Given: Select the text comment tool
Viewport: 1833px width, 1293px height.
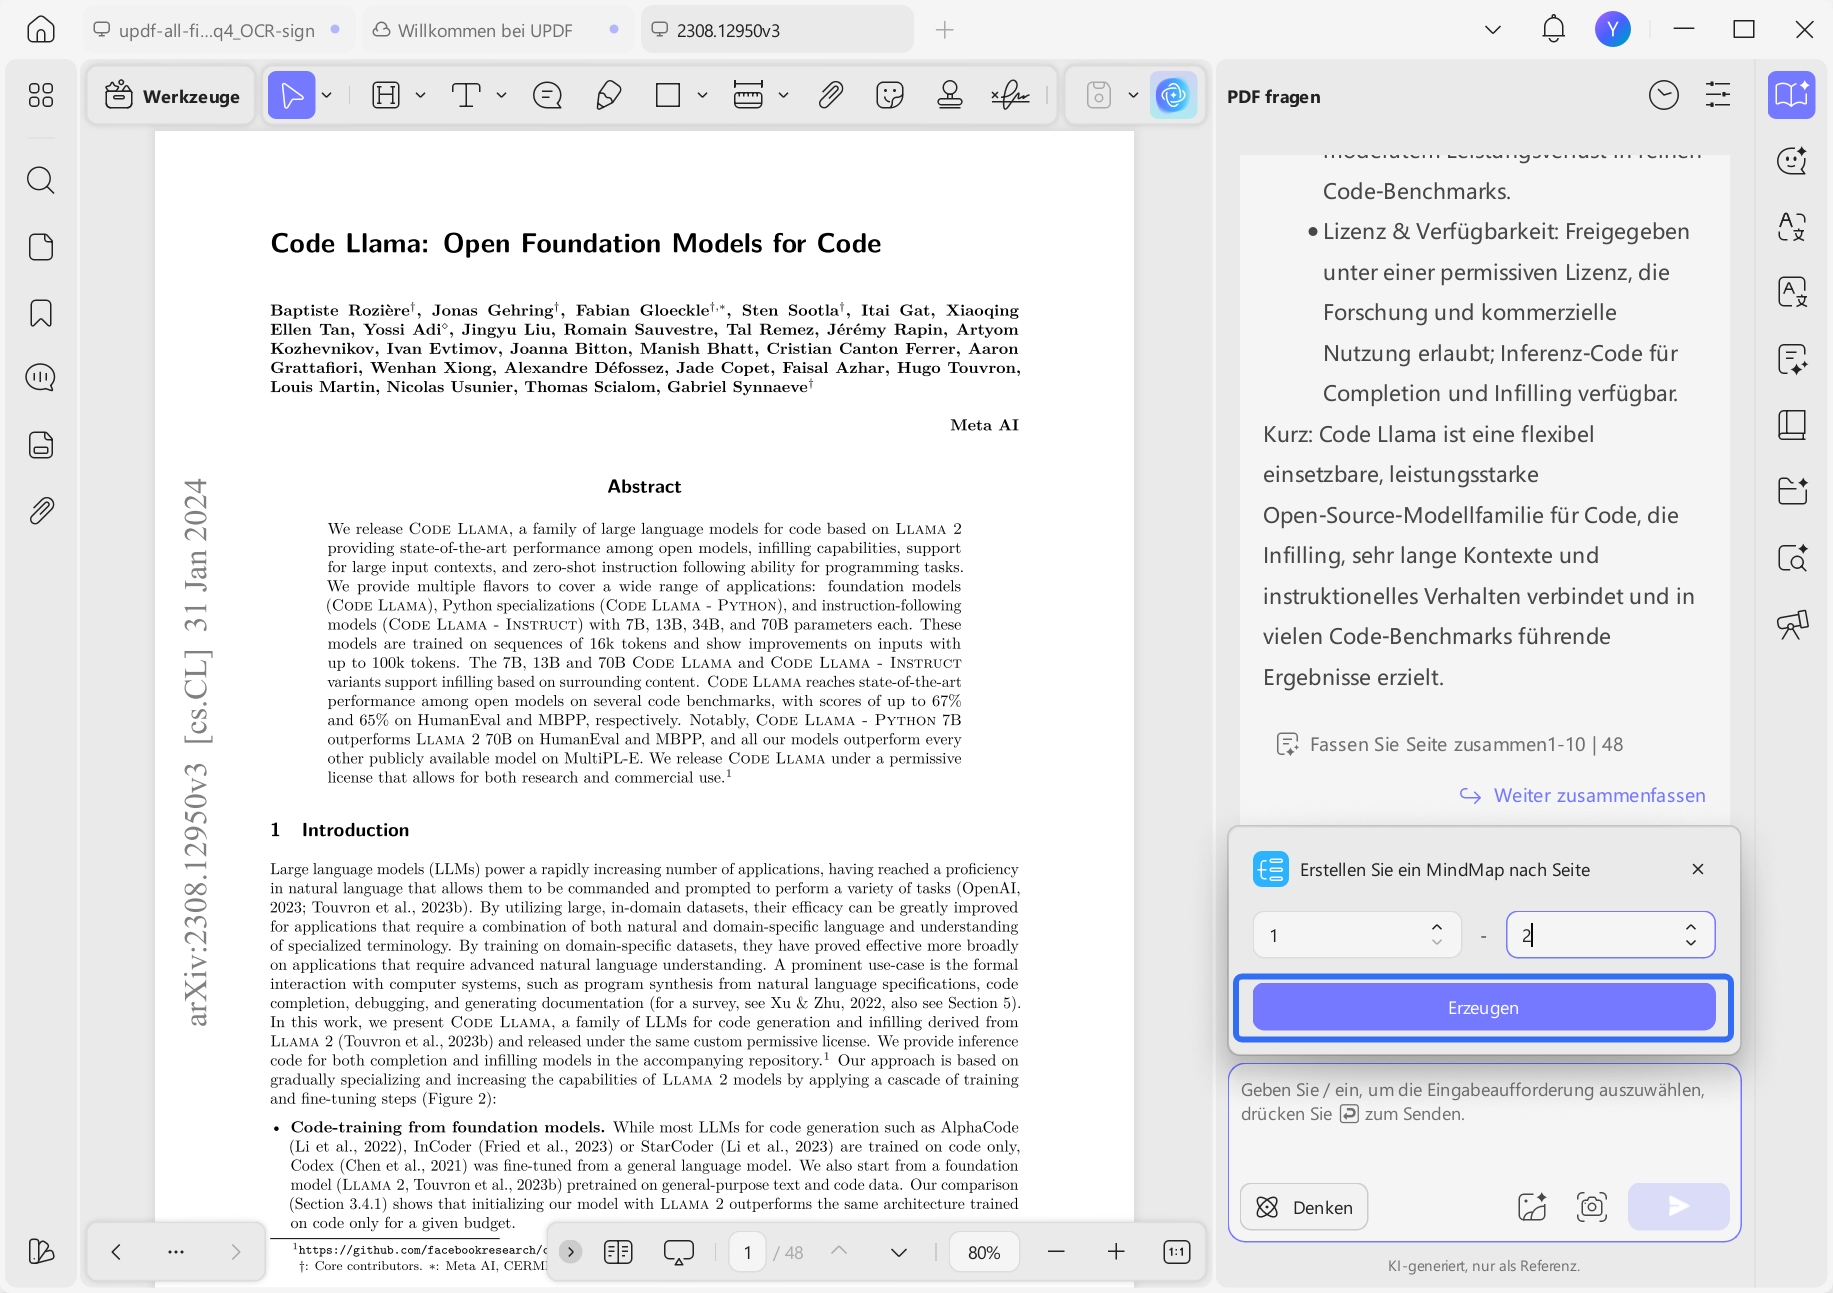Looking at the screenshot, I should pyautogui.click(x=466, y=96).
